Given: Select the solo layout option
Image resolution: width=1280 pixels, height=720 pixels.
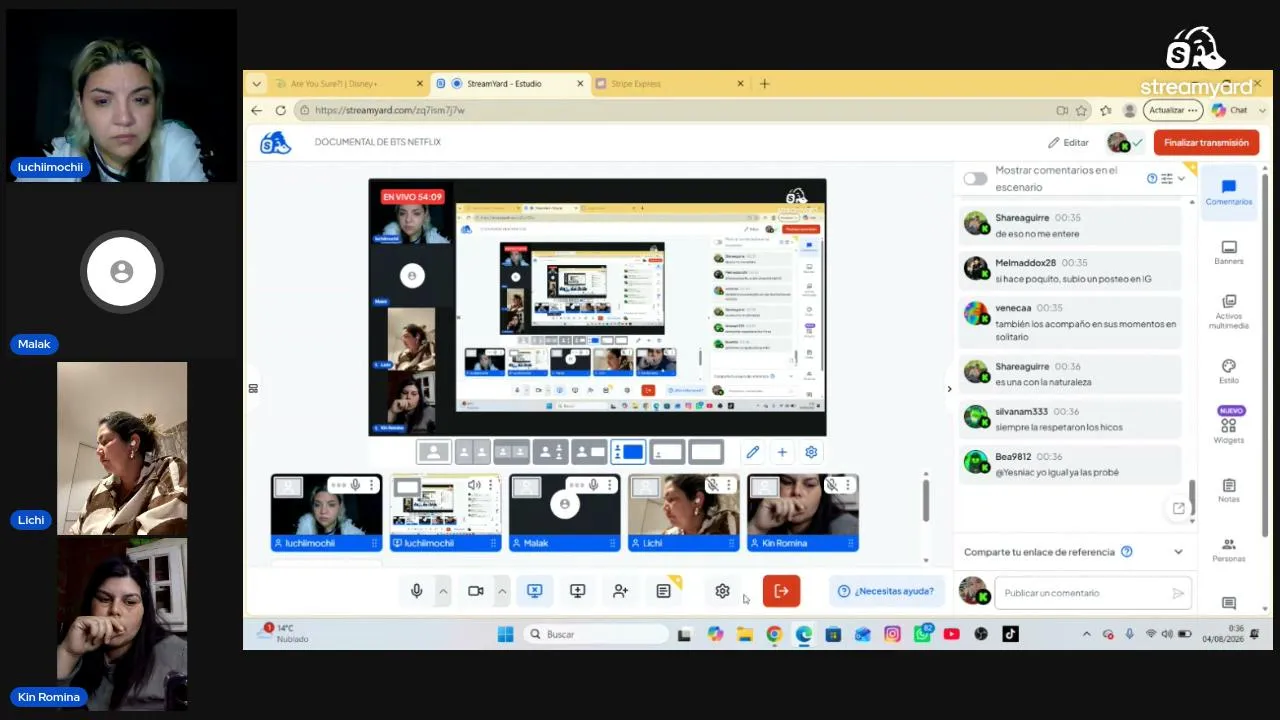Looking at the screenshot, I should tap(434, 452).
